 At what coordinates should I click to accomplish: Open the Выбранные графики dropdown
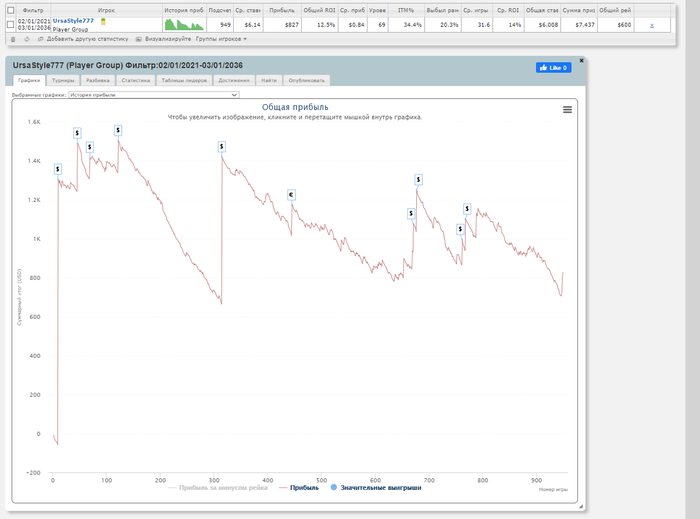(154, 95)
